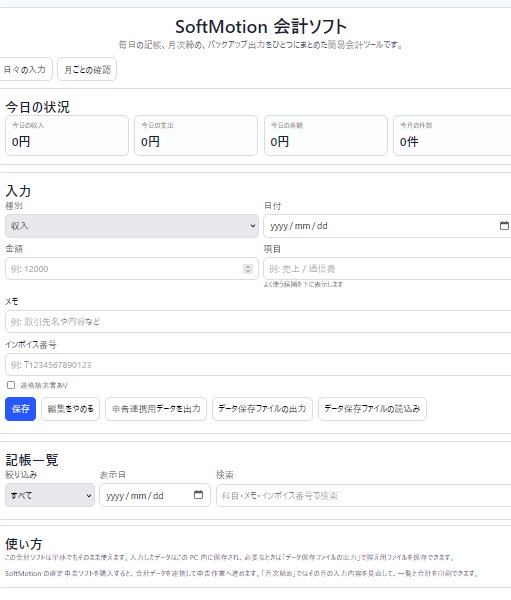Open the 絞り込み dropdown showing すべて
The width and height of the screenshot is (511, 600).
click(x=50, y=495)
